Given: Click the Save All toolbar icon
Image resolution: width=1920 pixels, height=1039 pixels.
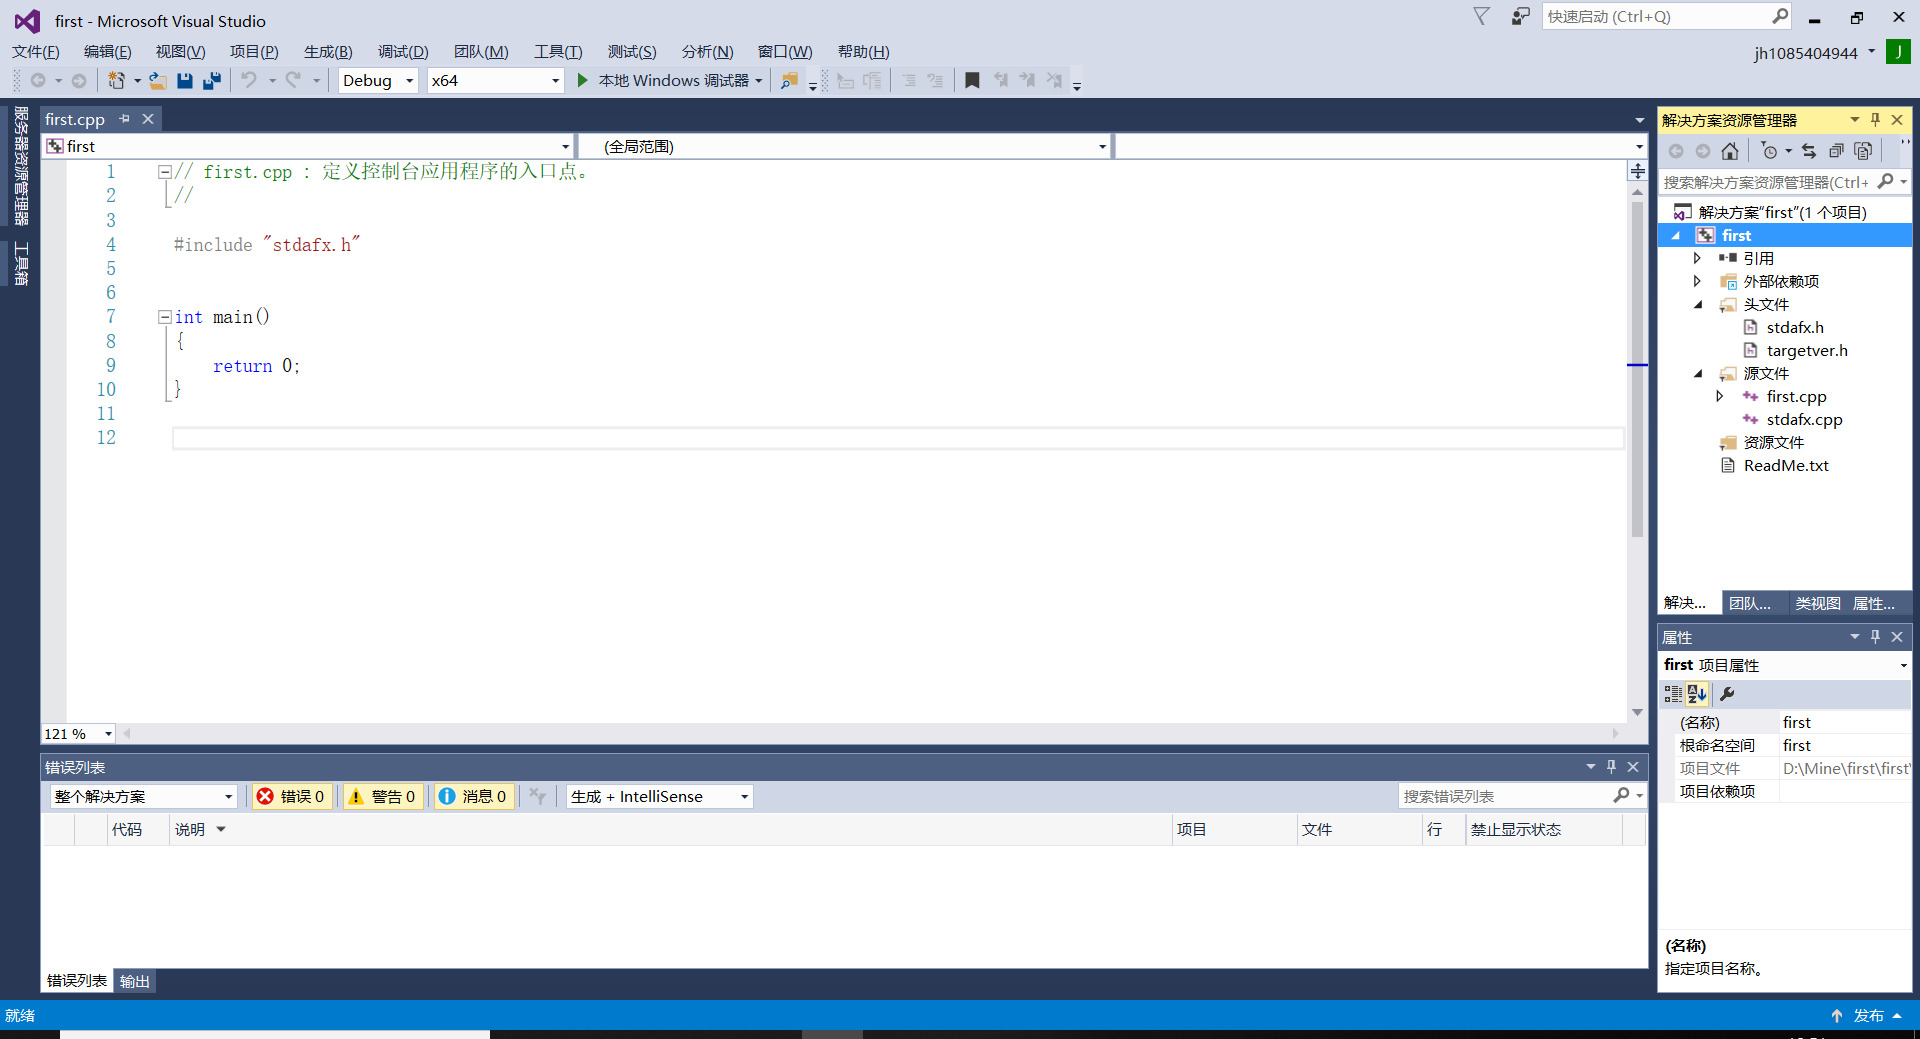Looking at the screenshot, I should 212,81.
